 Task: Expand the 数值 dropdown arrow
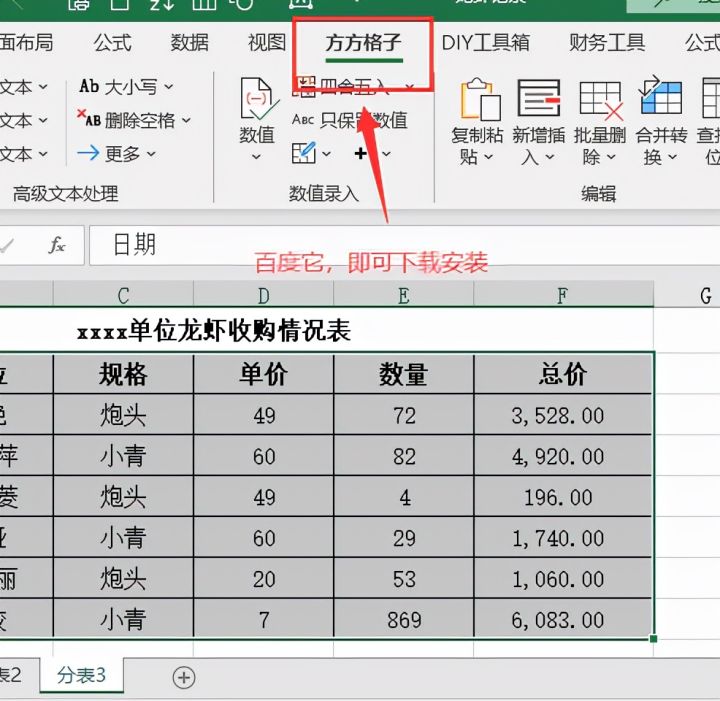coord(257,157)
